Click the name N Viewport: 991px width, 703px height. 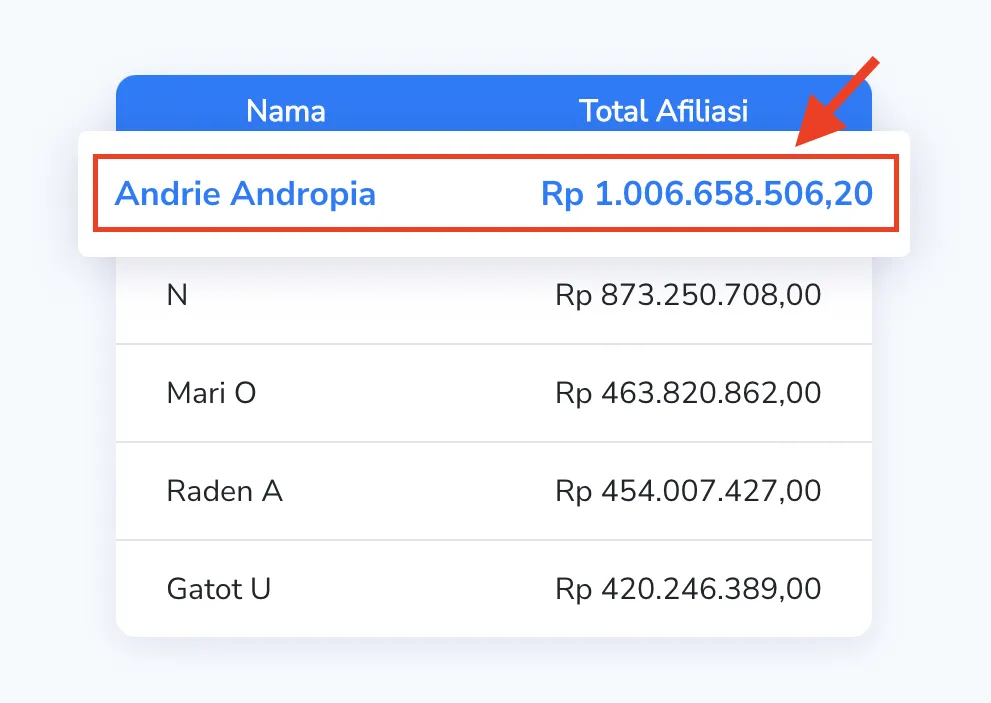(x=177, y=295)
